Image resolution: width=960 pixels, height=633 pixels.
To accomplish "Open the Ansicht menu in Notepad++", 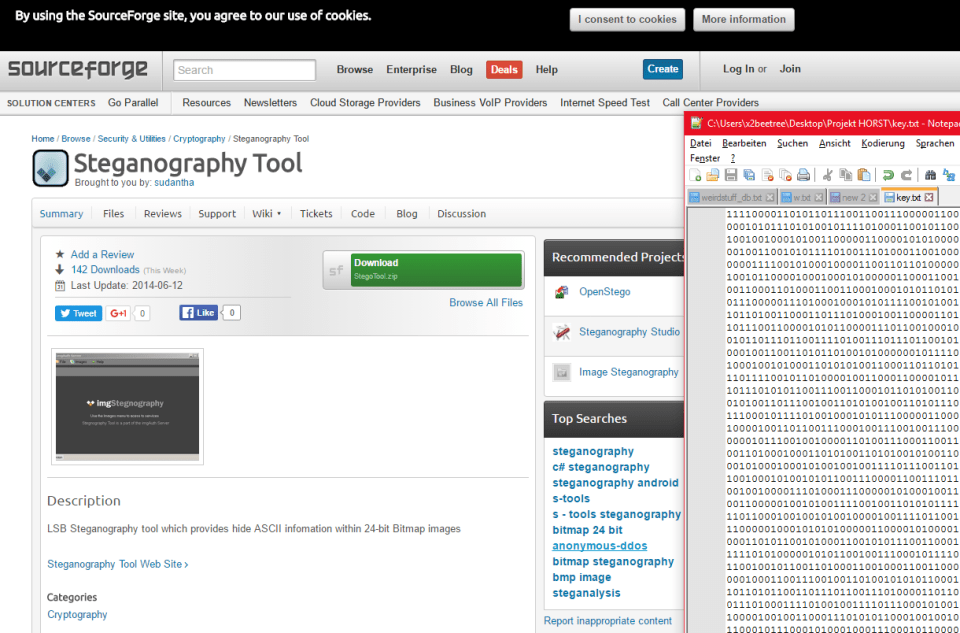I will [x=834, y=143].
